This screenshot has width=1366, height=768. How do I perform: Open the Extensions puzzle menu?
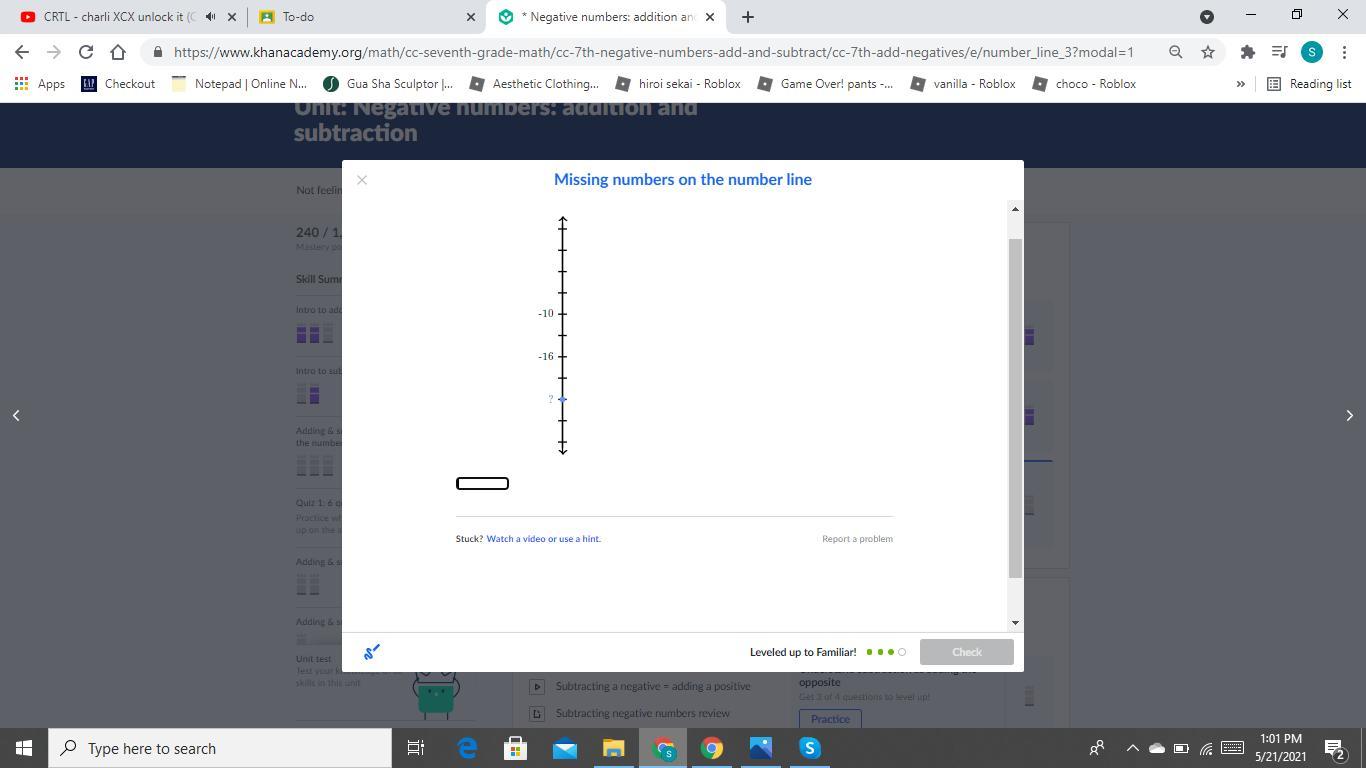tap(1247, 52)
